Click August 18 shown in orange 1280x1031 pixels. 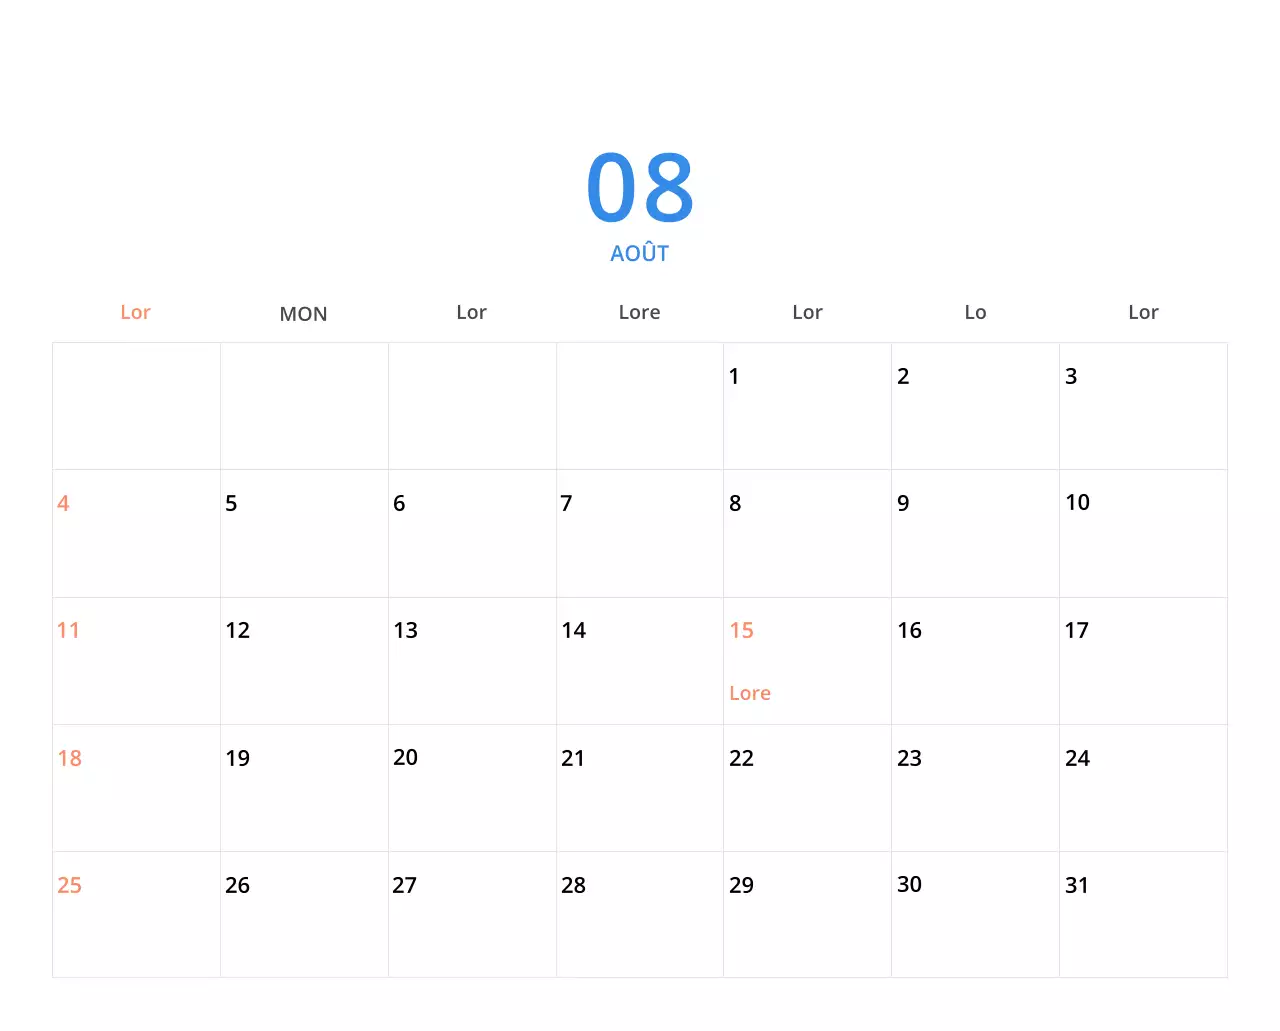tap(70, 758)
